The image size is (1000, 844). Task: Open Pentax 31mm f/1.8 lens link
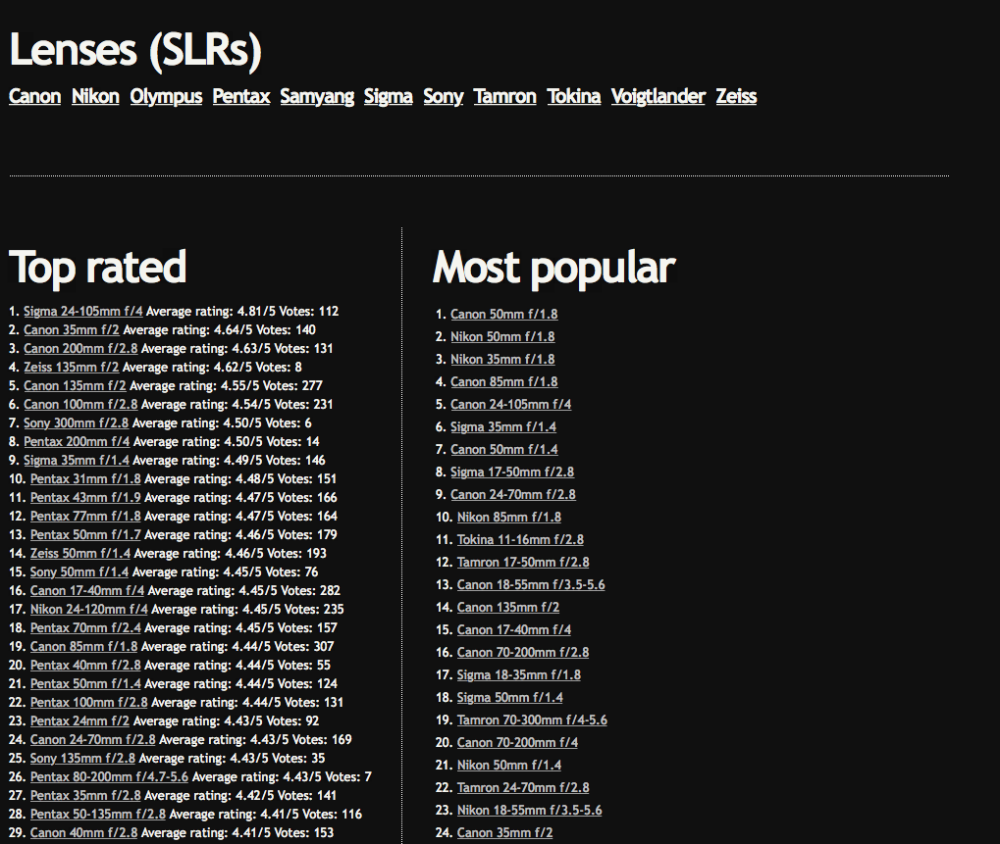pos(85,478)
